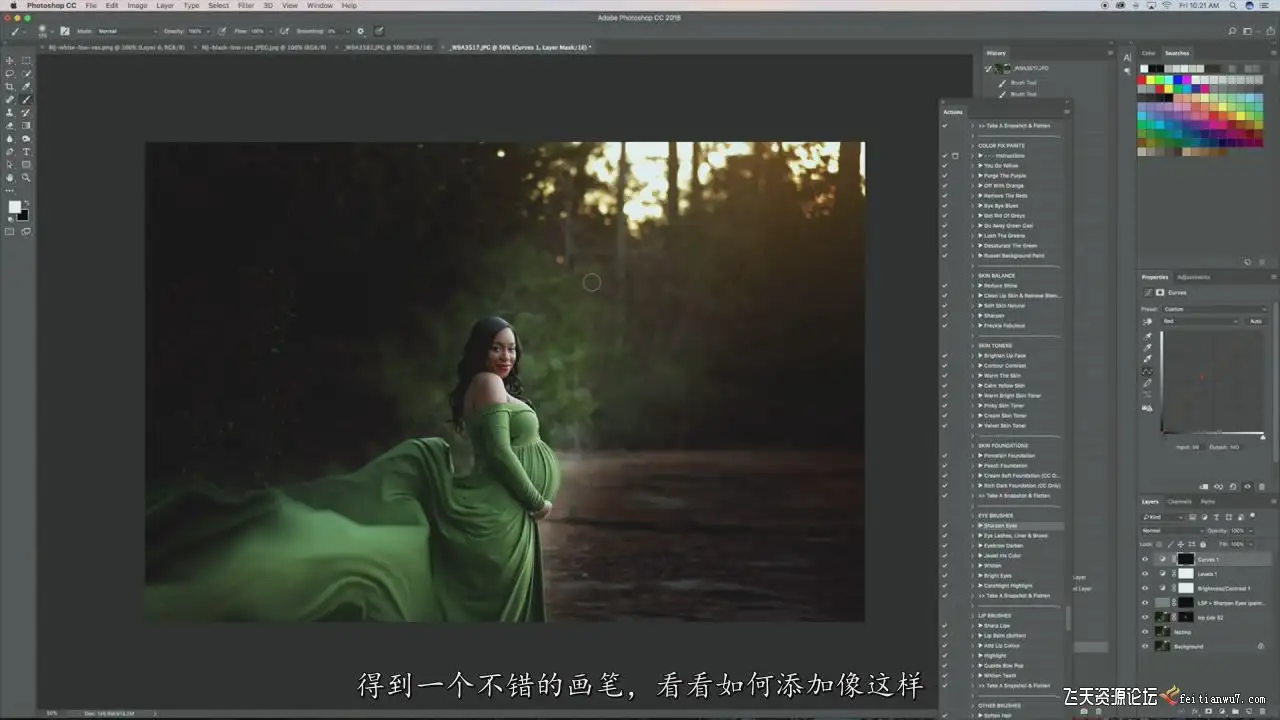Switch to the Swatches tab
Viewport: 1280px width, 720px height.
click(x=1177, y=53)
